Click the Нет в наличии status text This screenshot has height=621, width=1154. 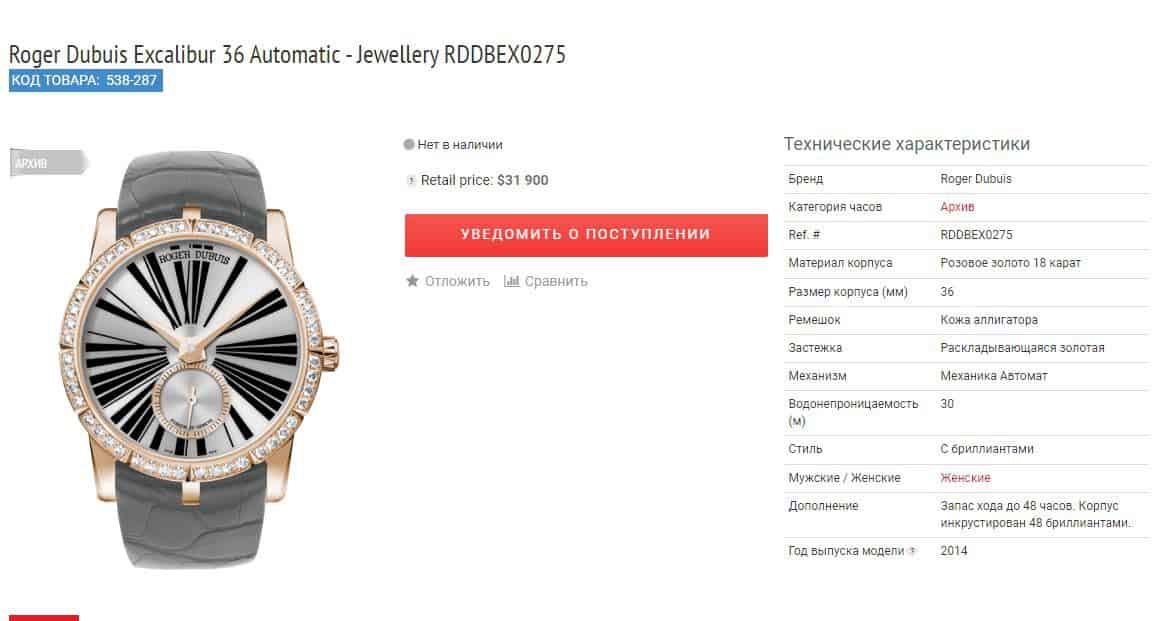[x=460, y=145]
